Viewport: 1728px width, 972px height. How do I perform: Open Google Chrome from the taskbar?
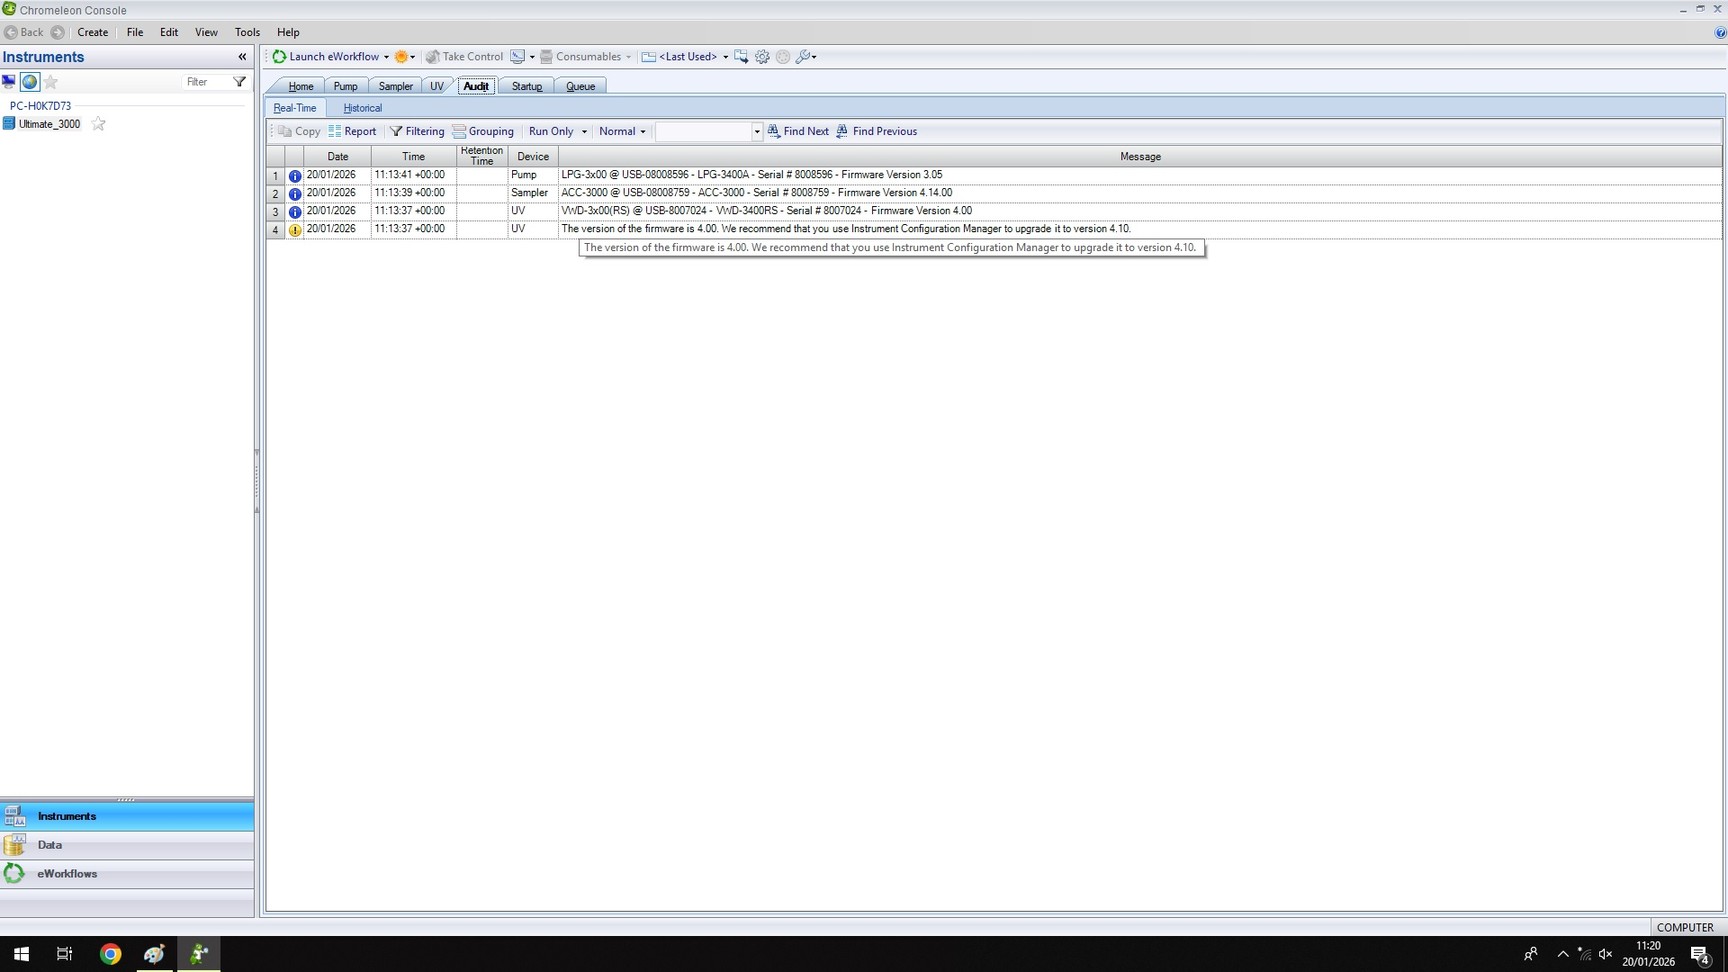click(x=110, y=954)
